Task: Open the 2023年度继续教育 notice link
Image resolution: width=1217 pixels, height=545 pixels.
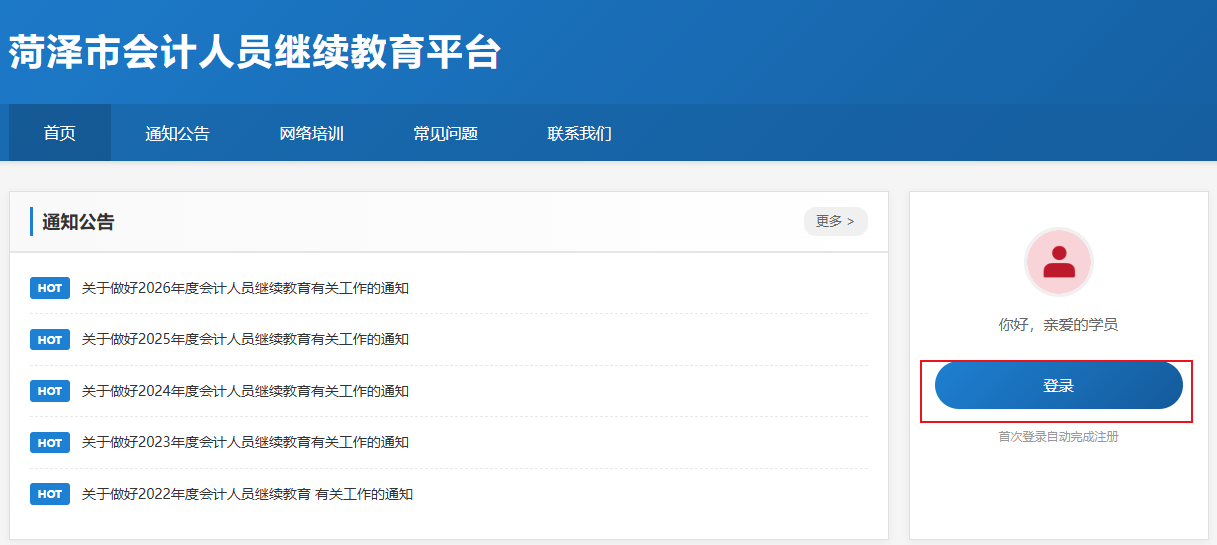Action: point(245,442)
